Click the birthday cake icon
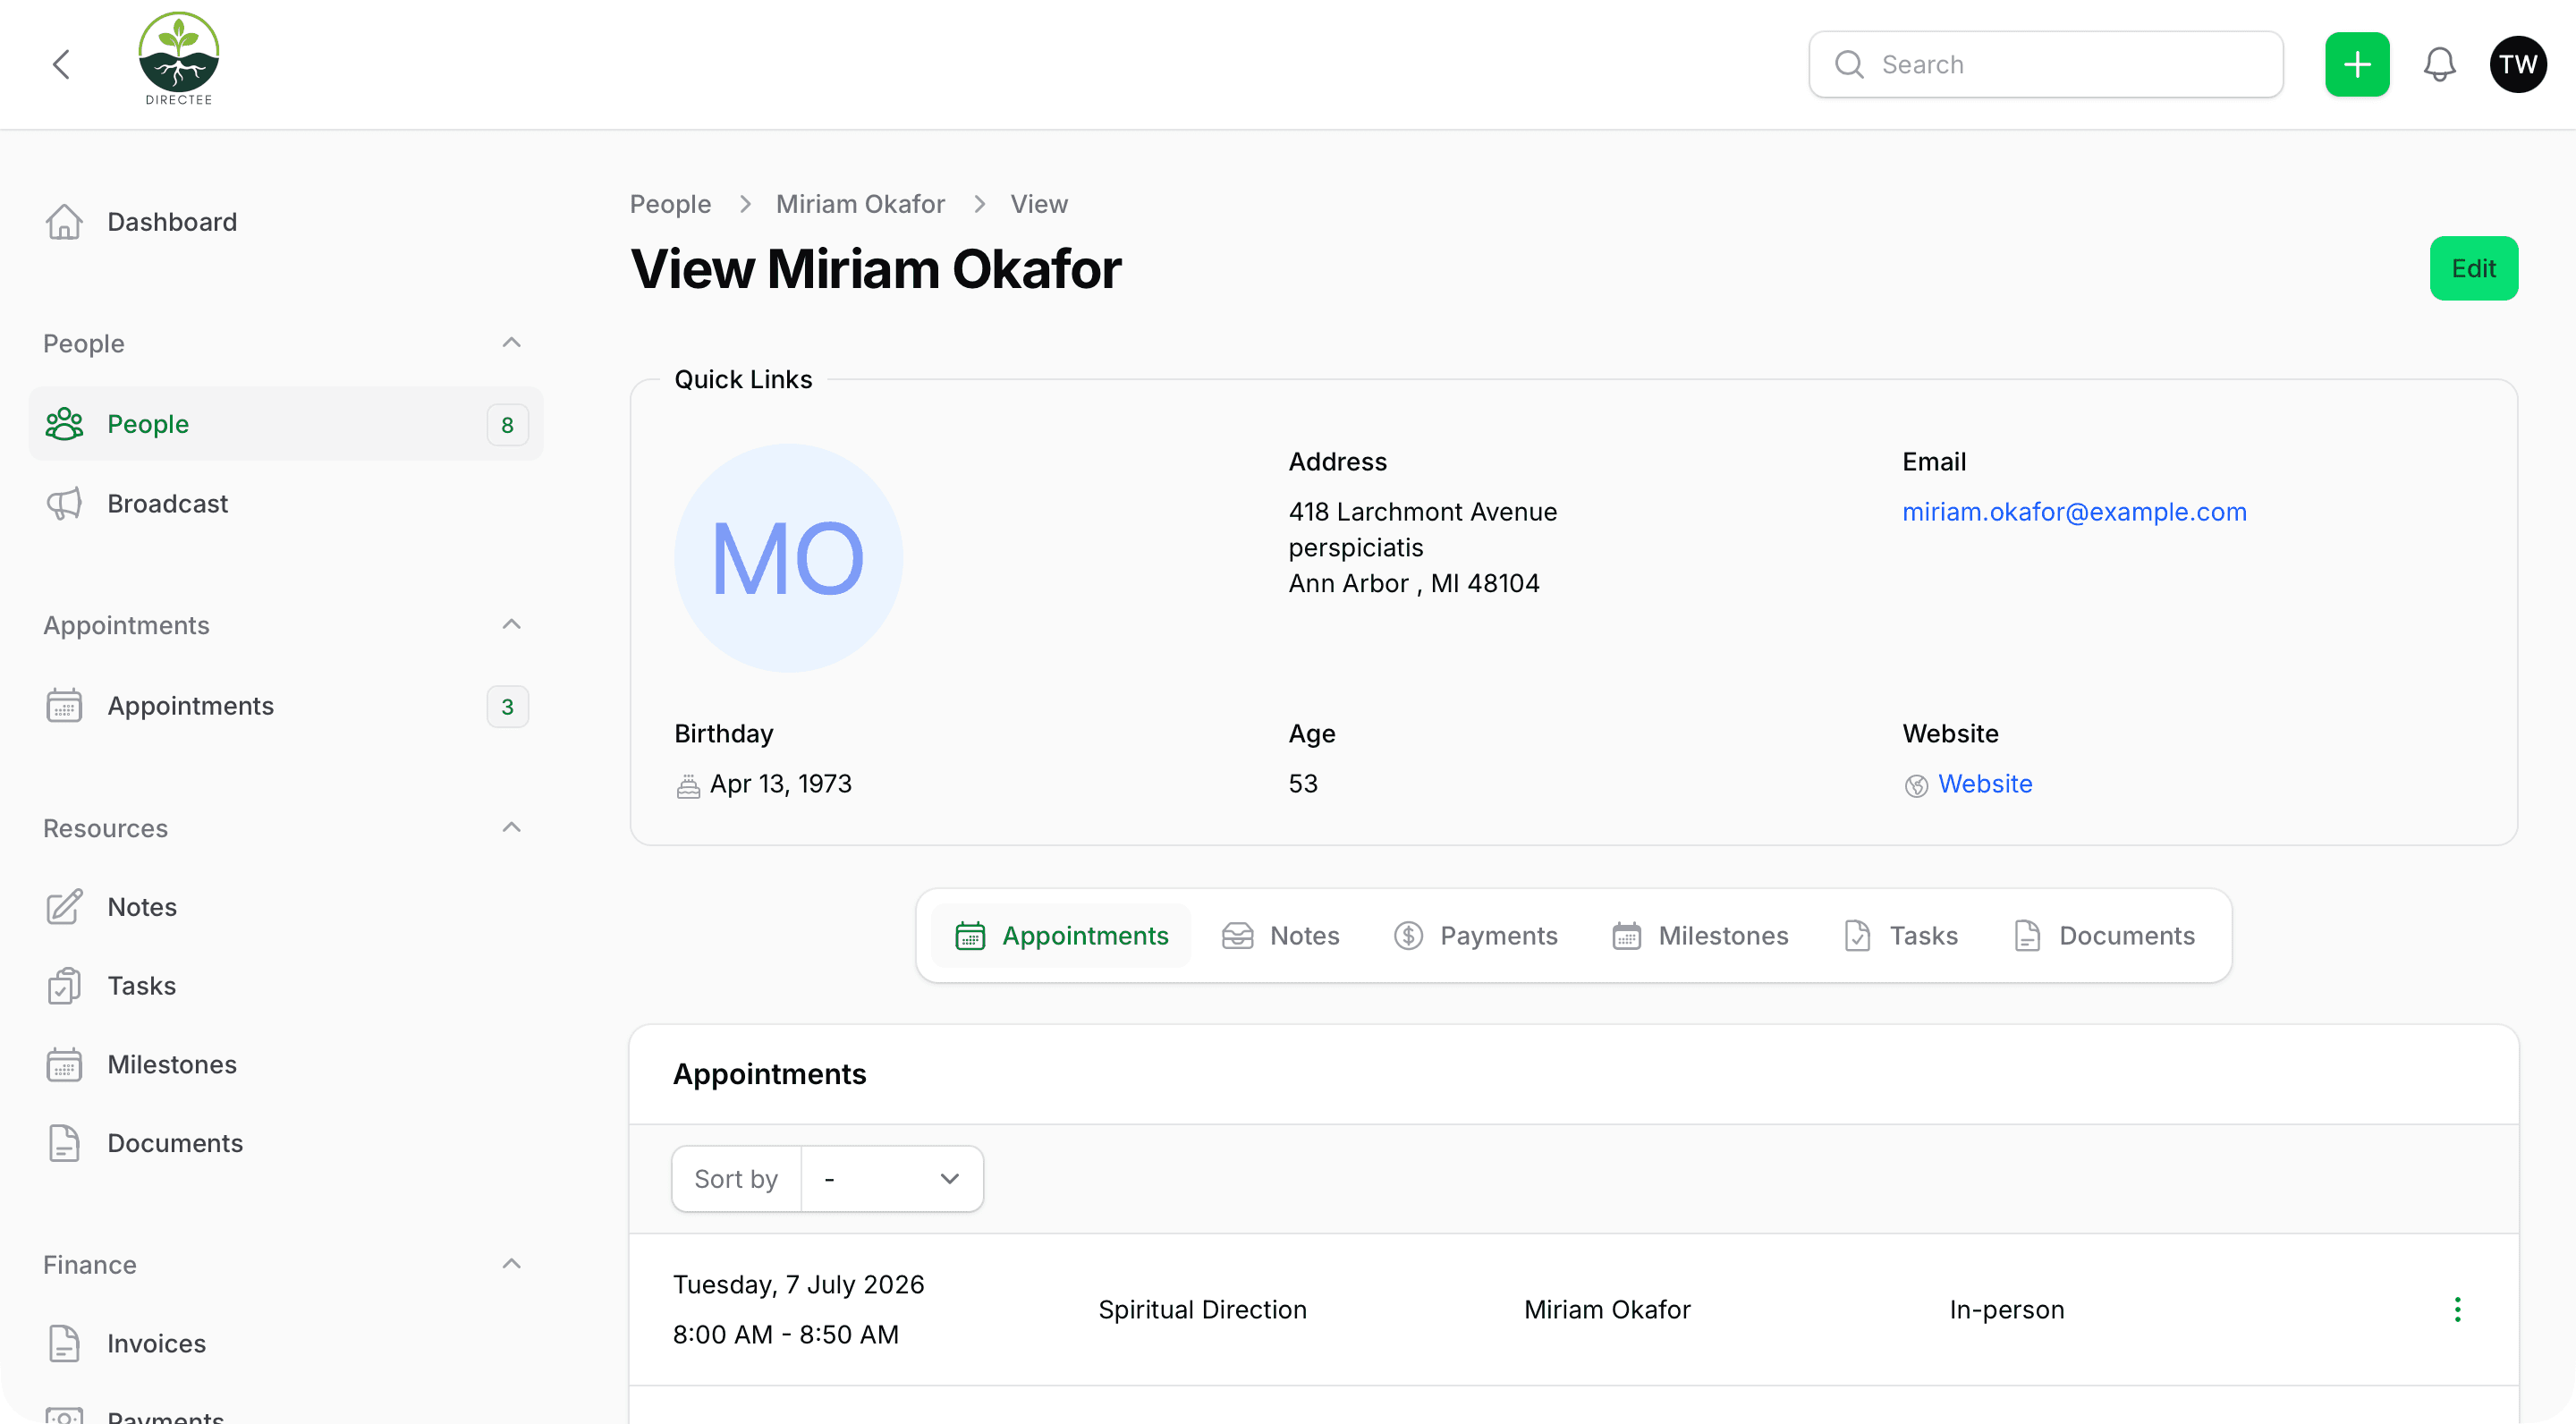The width and height of the screenshot is (2576, 1424). (688, 786)
